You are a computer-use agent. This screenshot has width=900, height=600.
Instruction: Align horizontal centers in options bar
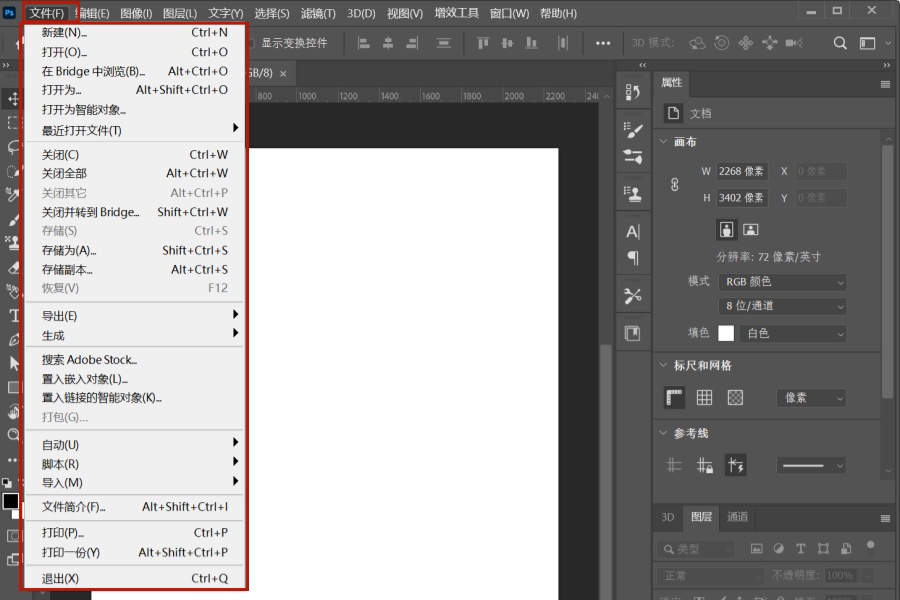point(388,43)
